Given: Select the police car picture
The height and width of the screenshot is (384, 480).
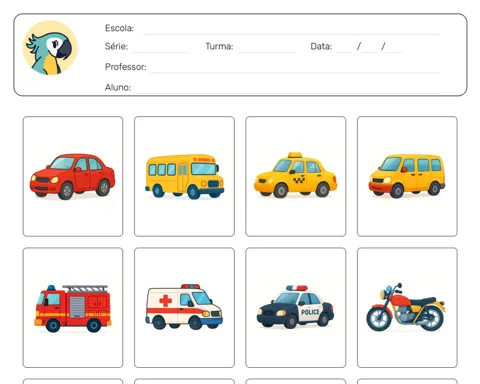Looking at the screenshot, I should 295,307.
